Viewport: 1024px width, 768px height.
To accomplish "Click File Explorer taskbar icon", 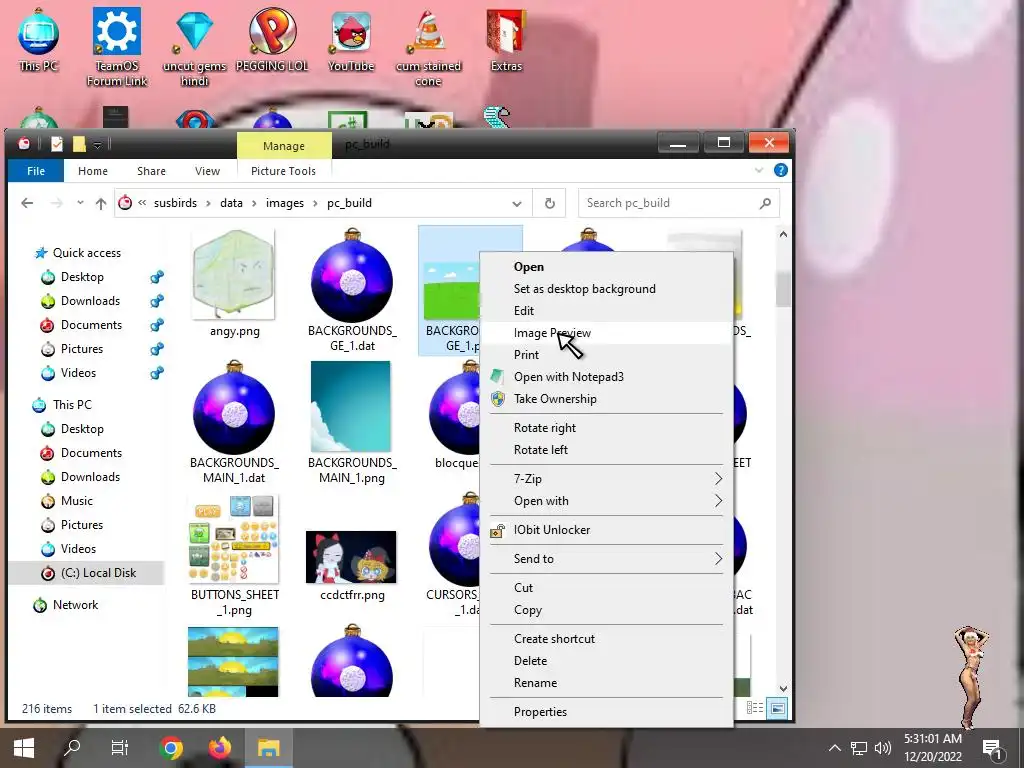I will coord(268,748).
